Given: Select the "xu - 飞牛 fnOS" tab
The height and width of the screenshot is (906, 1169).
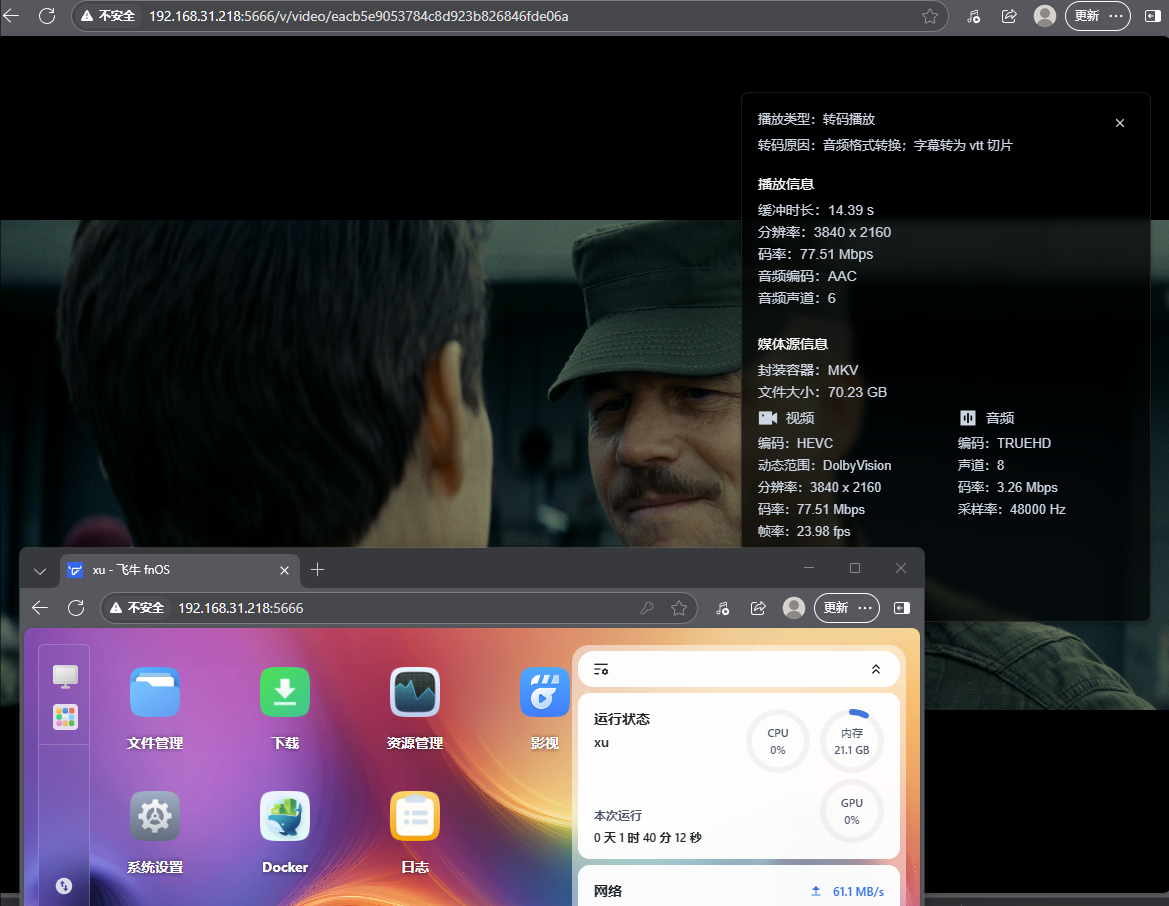Looking at the screenshot, I should (x=179, y=570).
